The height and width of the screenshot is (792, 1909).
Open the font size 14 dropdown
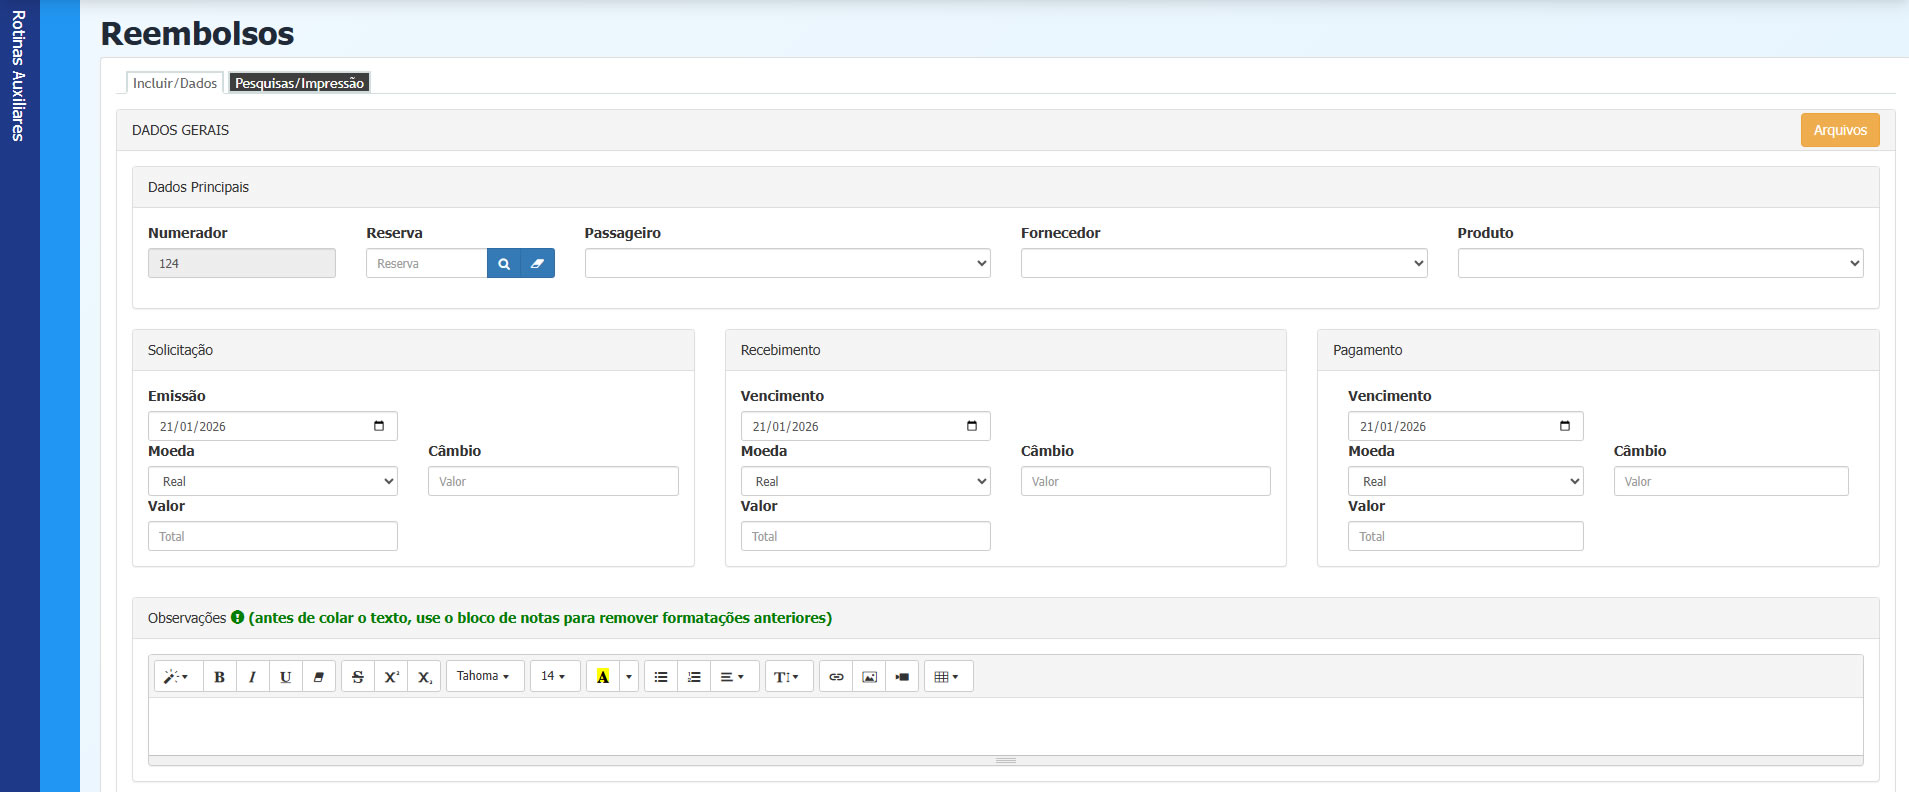tap(555, 677)
